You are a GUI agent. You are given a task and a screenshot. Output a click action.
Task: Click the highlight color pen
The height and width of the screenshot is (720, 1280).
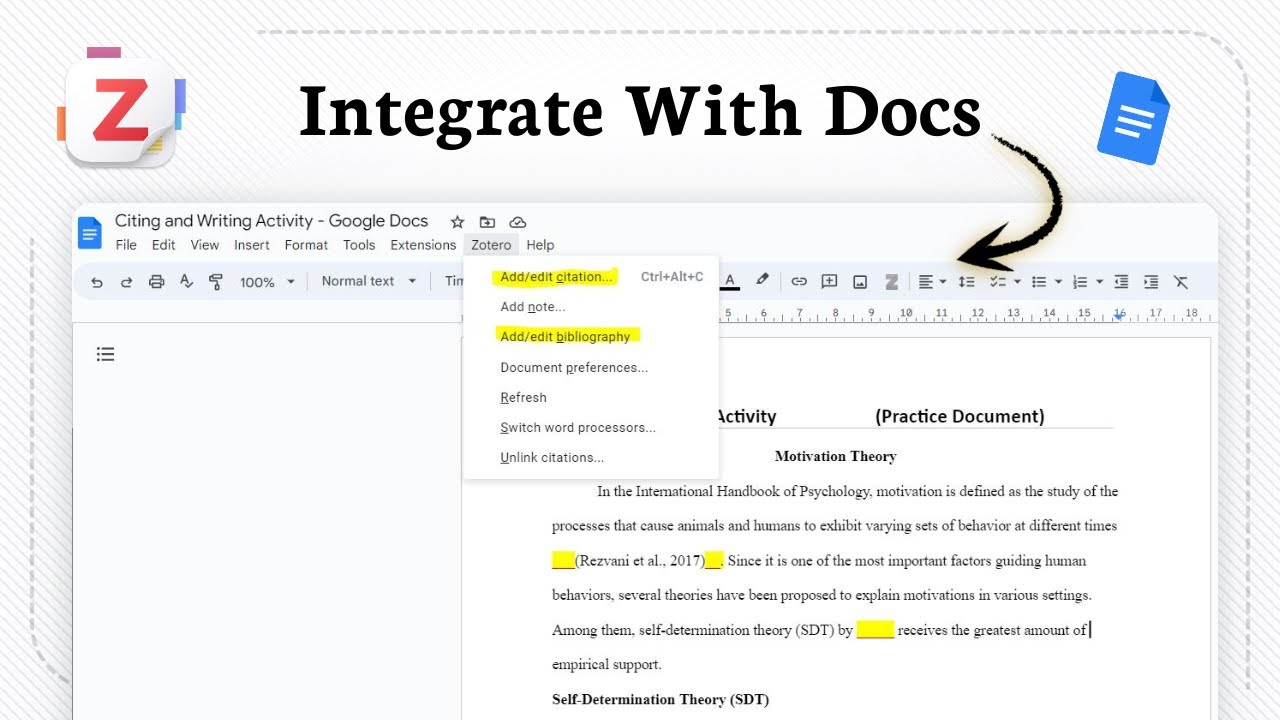coord(762,281)
